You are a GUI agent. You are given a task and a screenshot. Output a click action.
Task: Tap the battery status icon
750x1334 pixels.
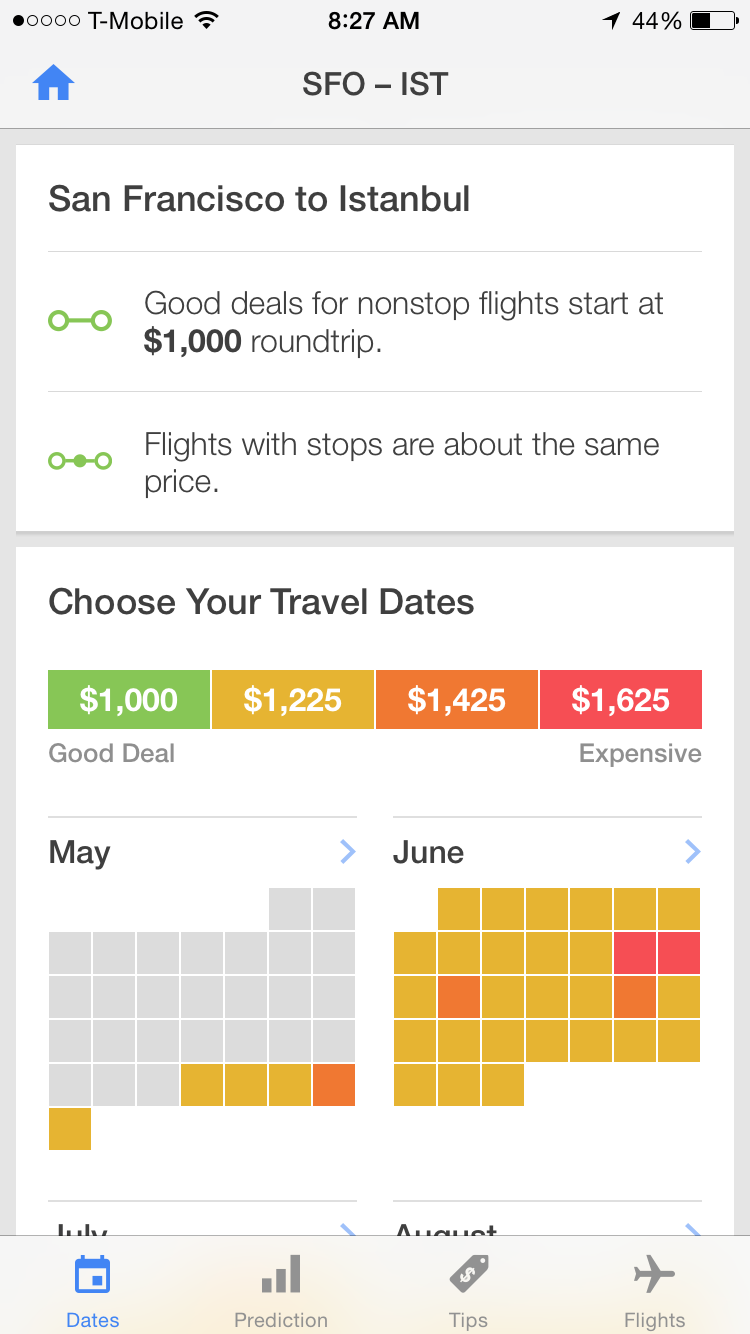click(713, 21)
